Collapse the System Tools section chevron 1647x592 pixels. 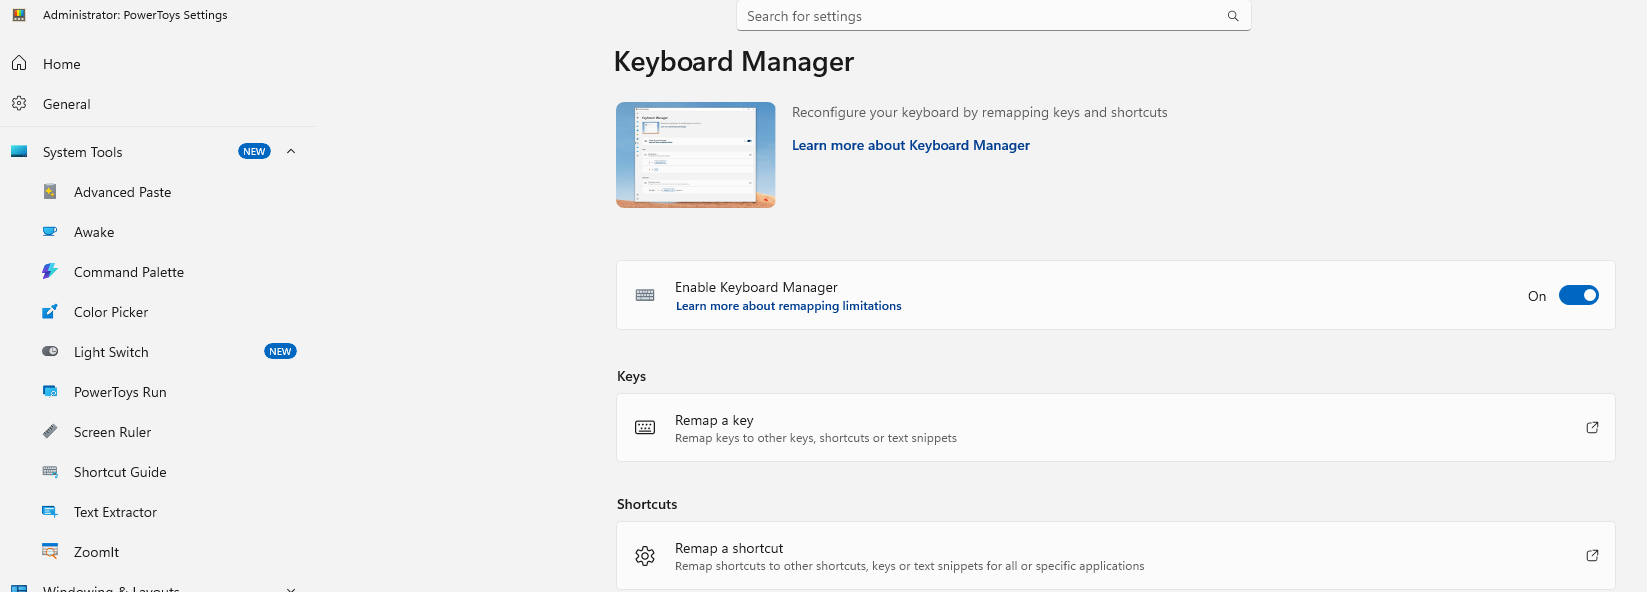coord(291,152)
